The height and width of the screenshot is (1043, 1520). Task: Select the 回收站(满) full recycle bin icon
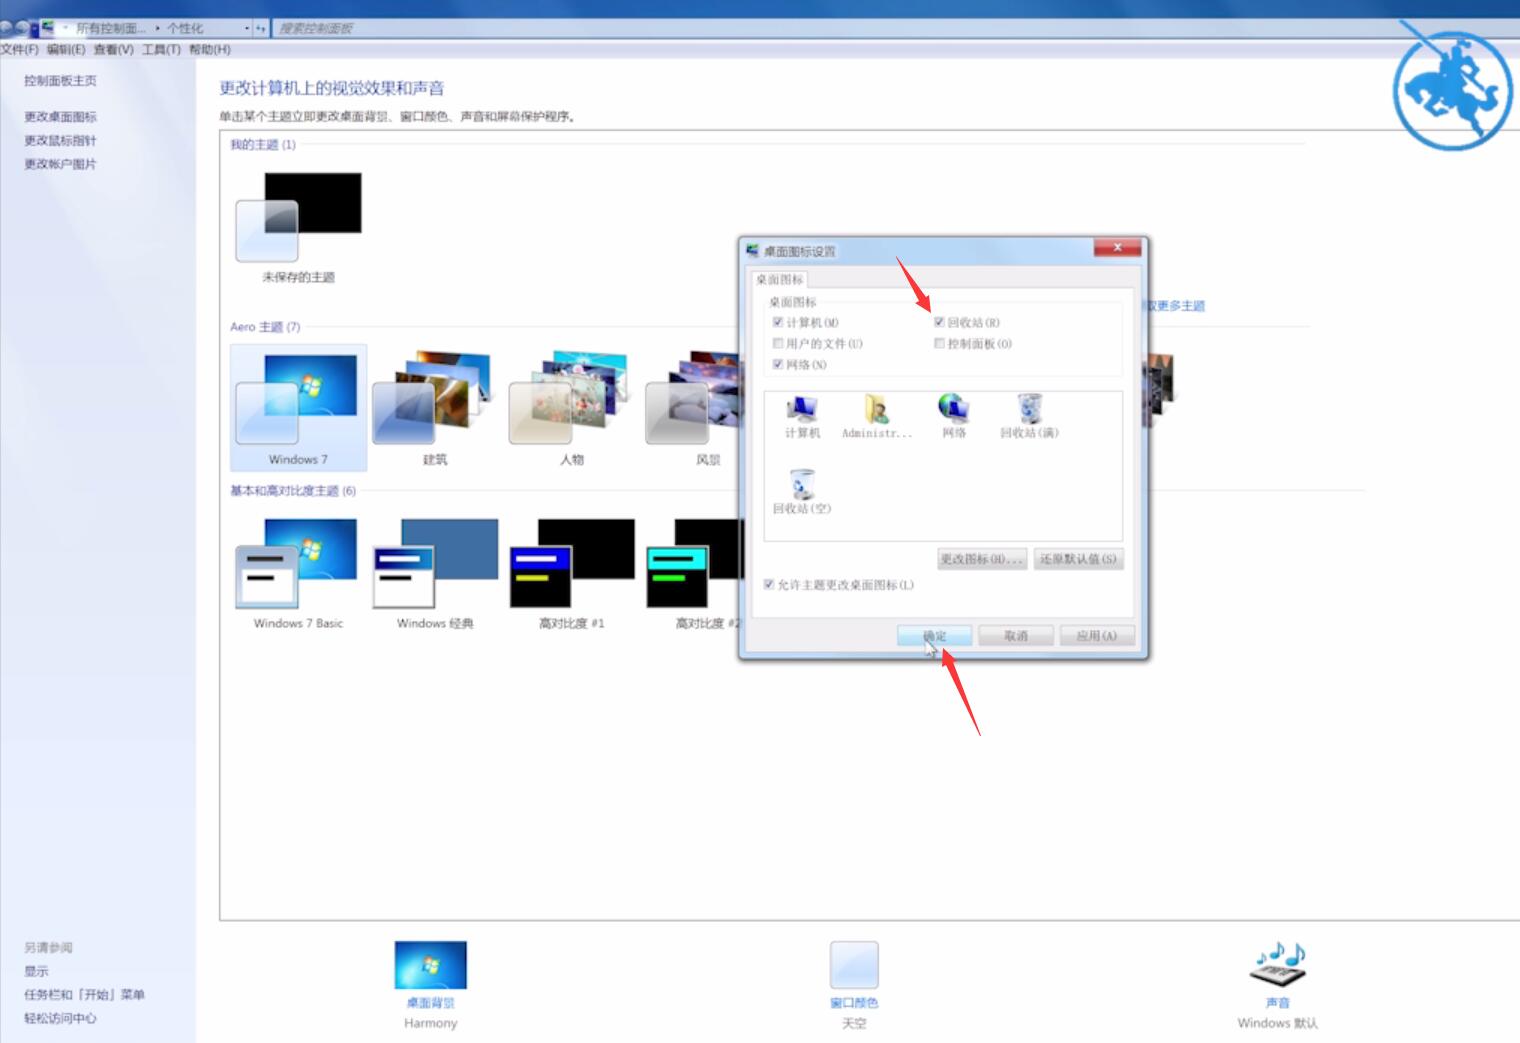click(x=1029, y=416)
